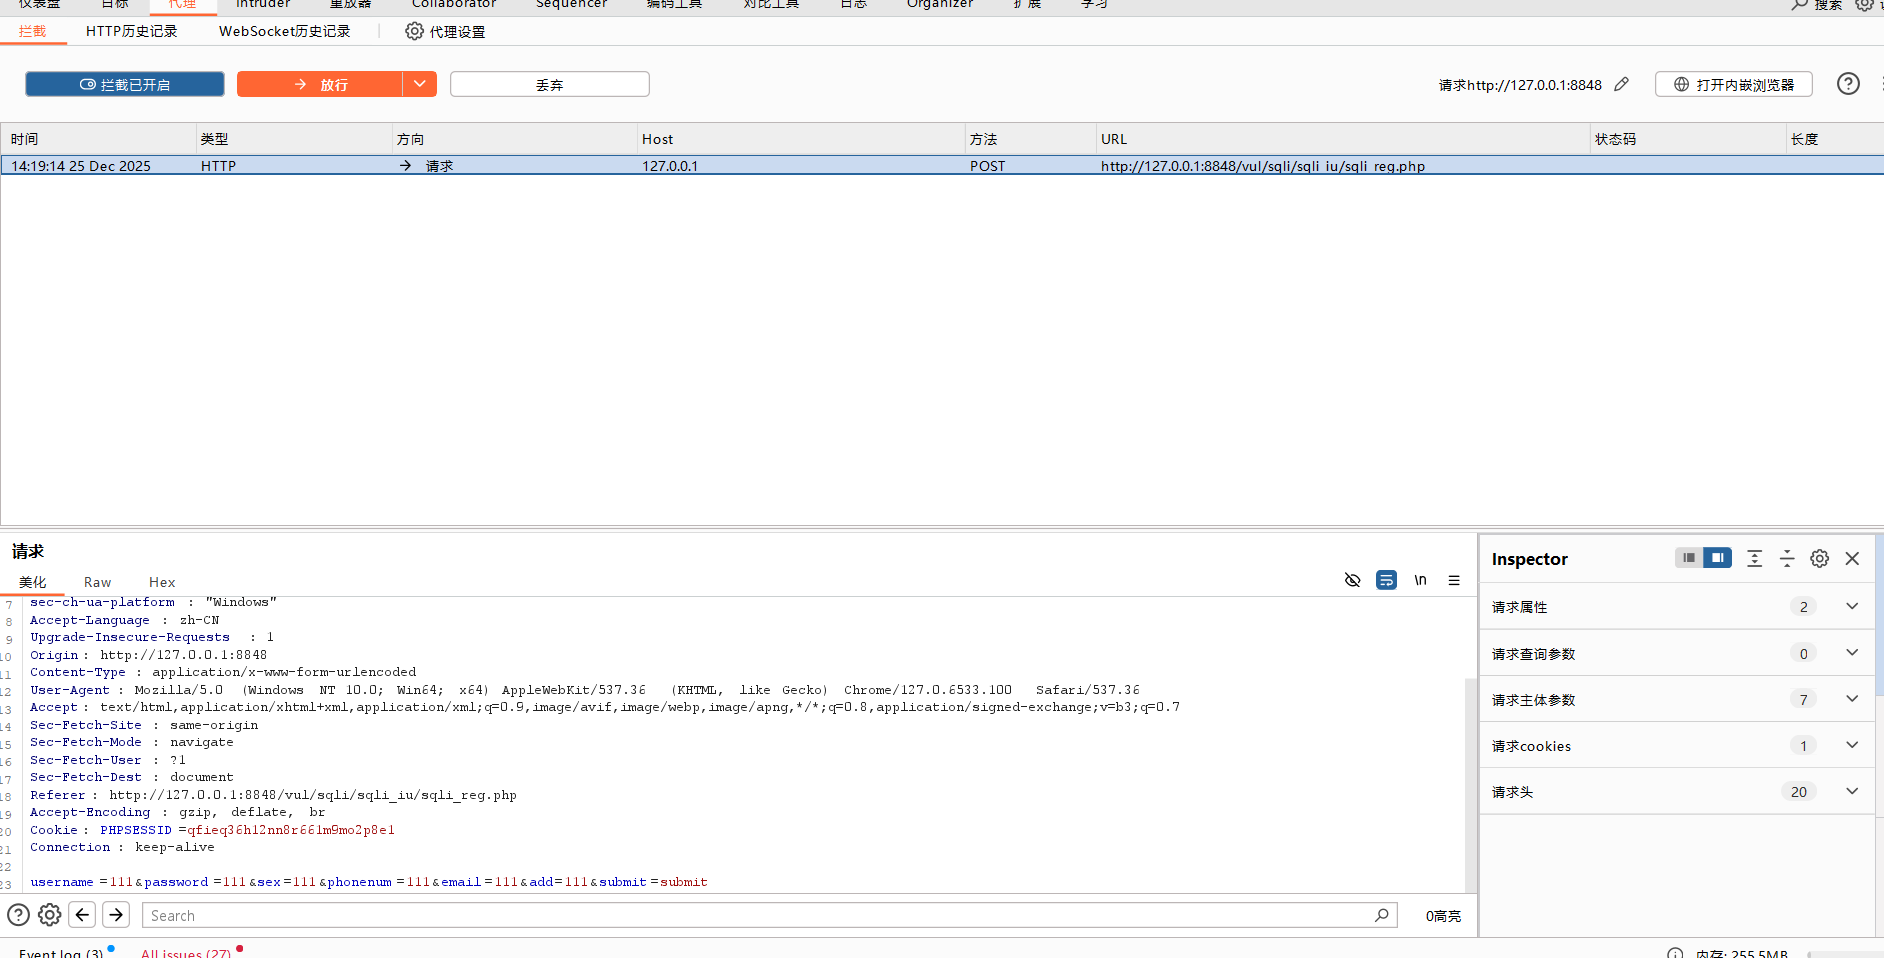Click the Search input field below request
Viewport: 1884px width, 958px height.
[x=760, y=915]
